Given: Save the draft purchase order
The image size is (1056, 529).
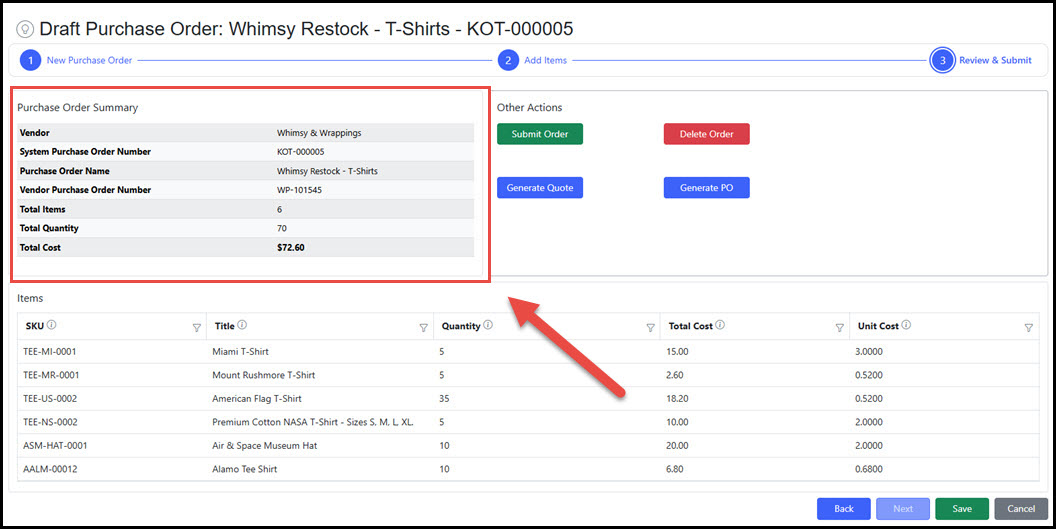Looking at the screenshot, I should click(x=961, y=508).
